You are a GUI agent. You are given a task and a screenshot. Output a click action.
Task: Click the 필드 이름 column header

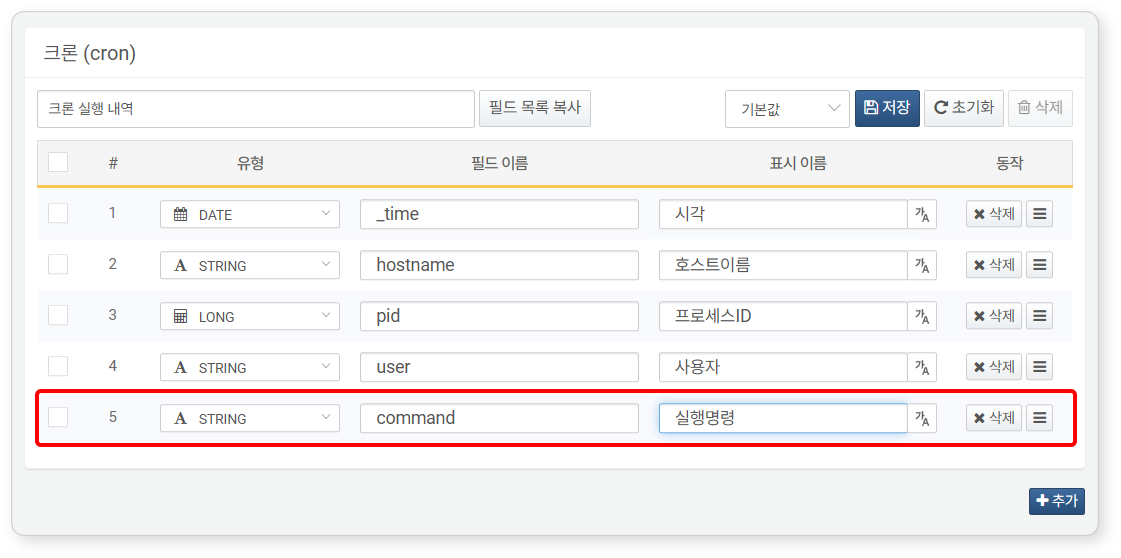[499, 163]
